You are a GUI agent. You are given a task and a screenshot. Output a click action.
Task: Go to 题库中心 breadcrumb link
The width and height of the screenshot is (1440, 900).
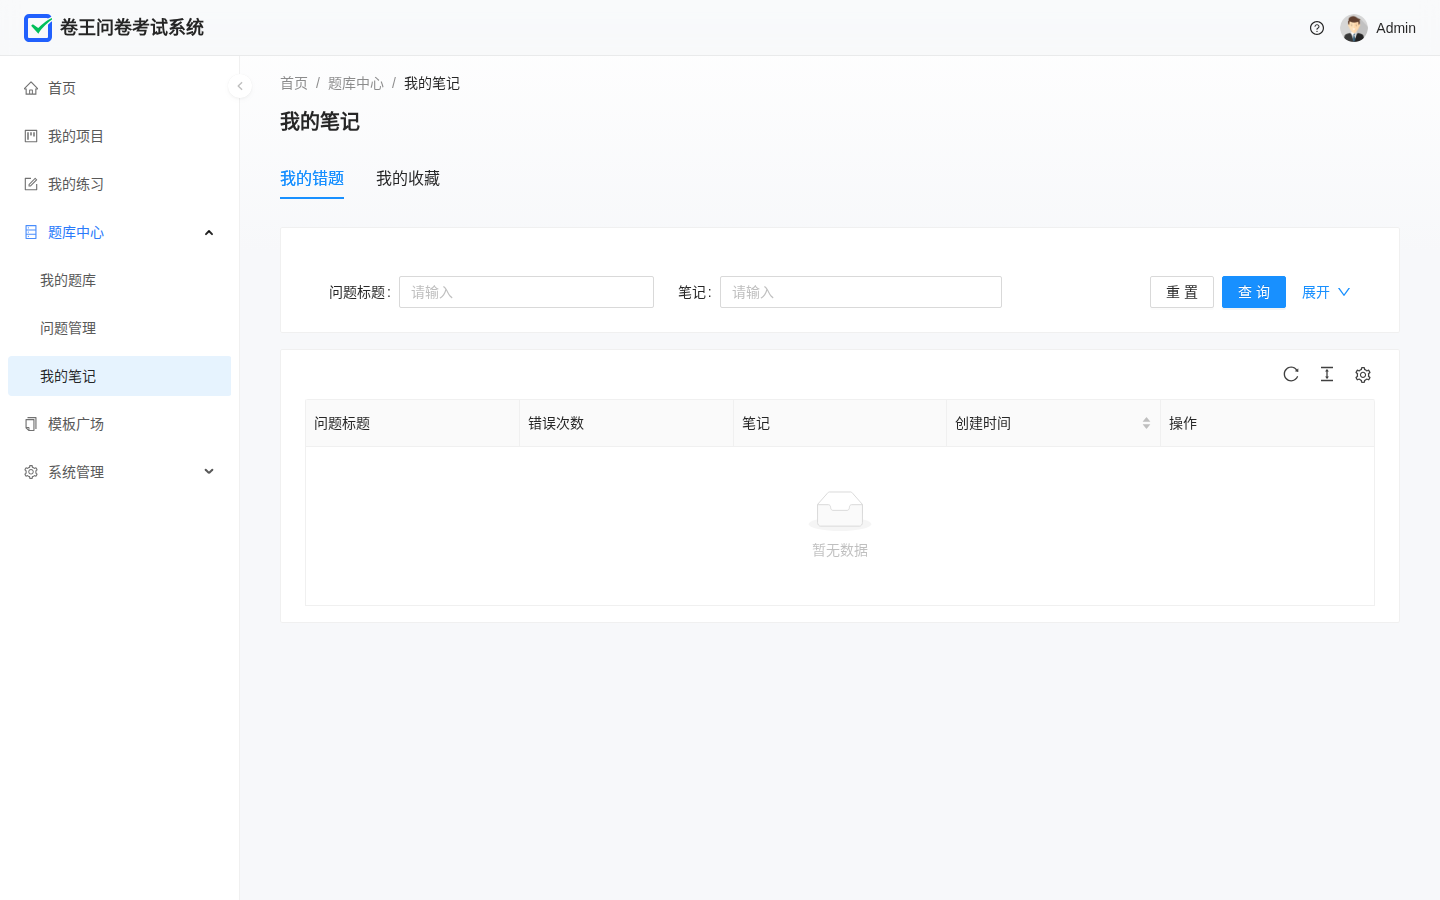tap(356, 83)
